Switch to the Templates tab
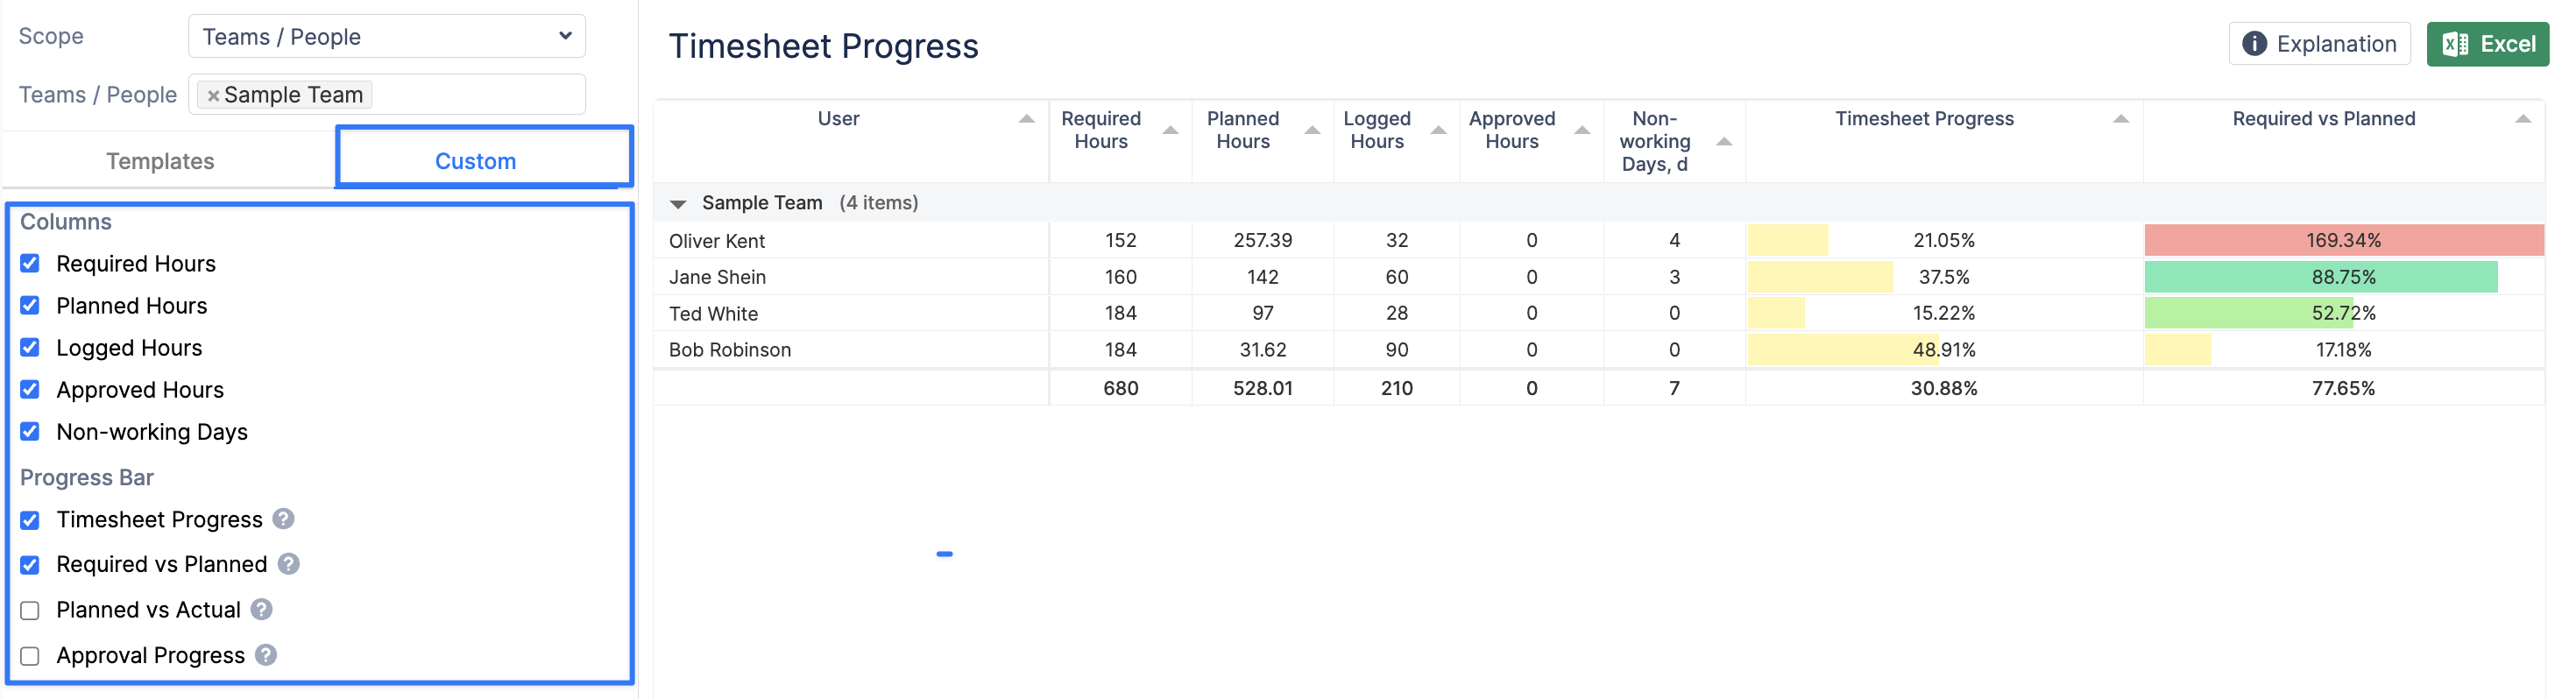Viewport: 2576px width, 699px height. [160, 161]
